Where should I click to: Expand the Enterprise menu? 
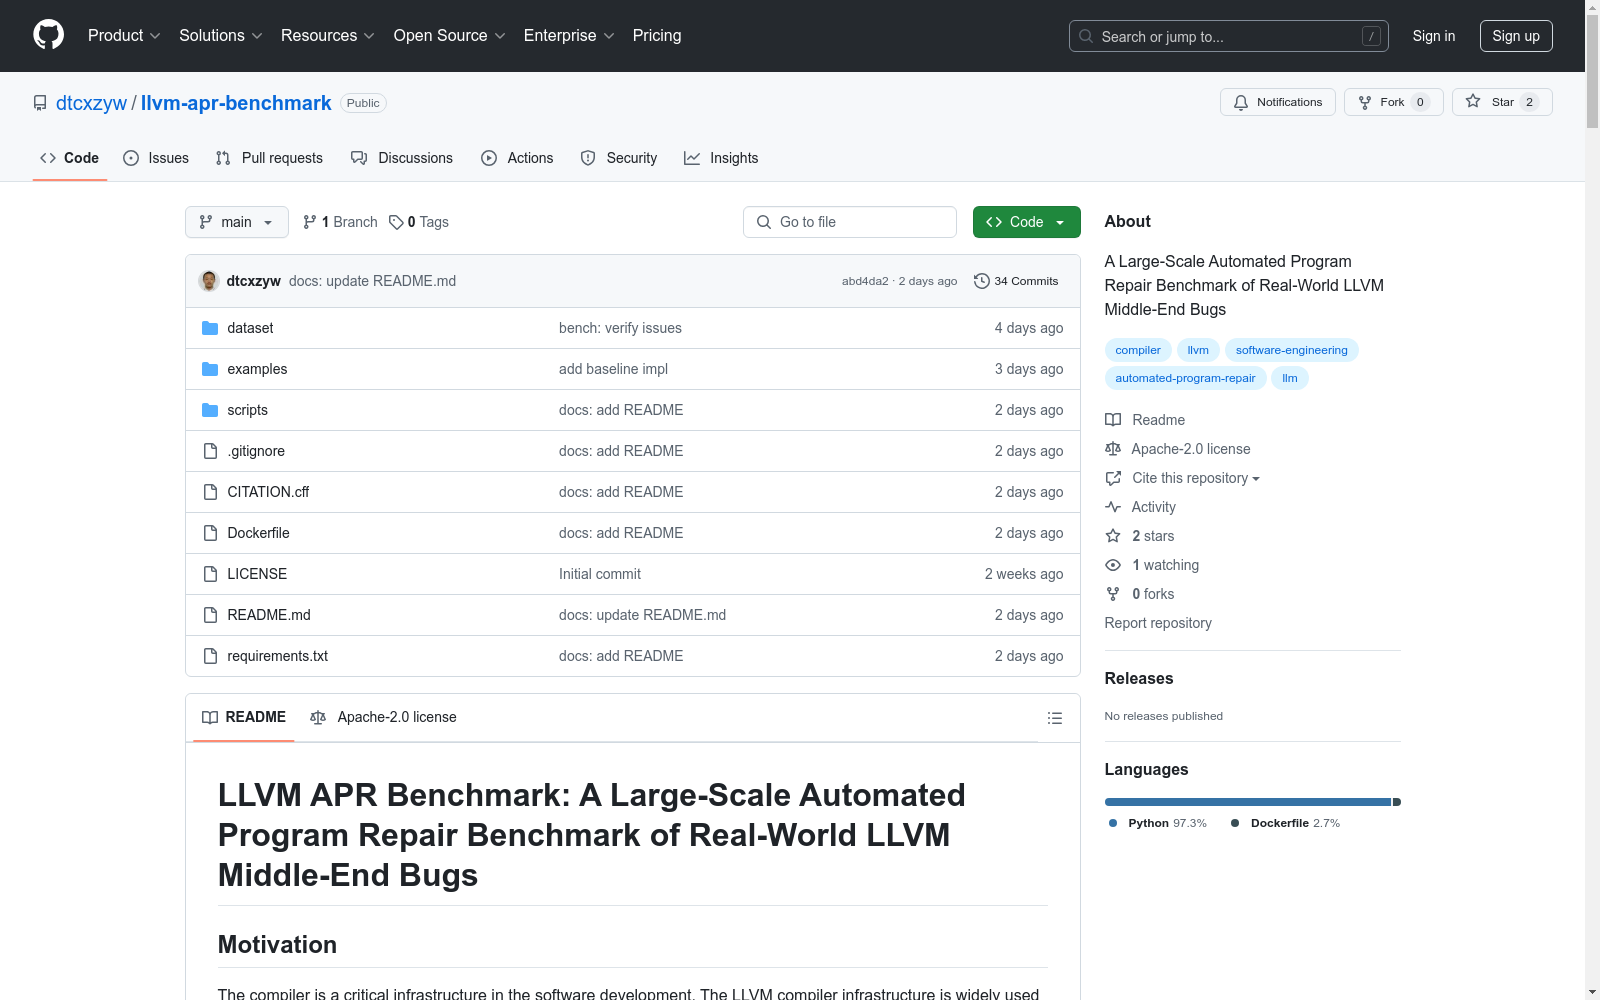569,35
